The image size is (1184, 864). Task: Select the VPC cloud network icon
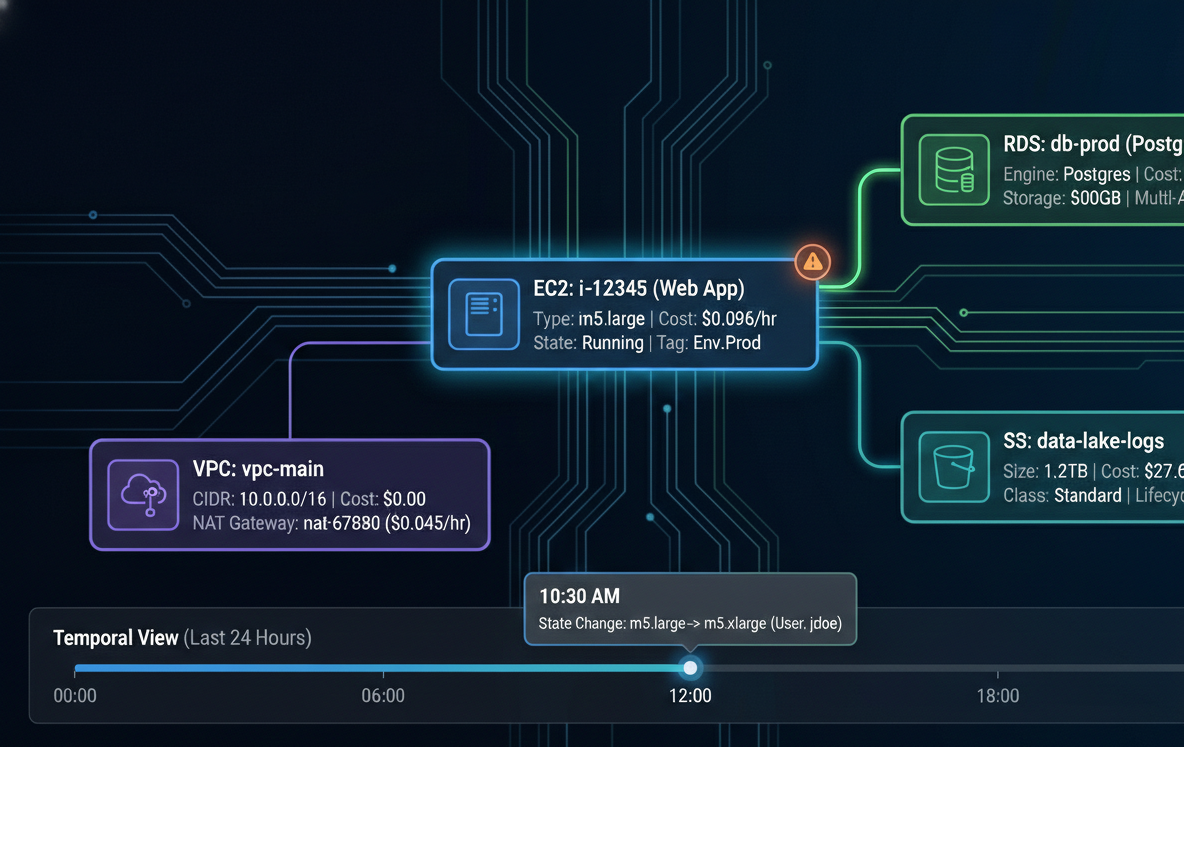coord(143,494)
